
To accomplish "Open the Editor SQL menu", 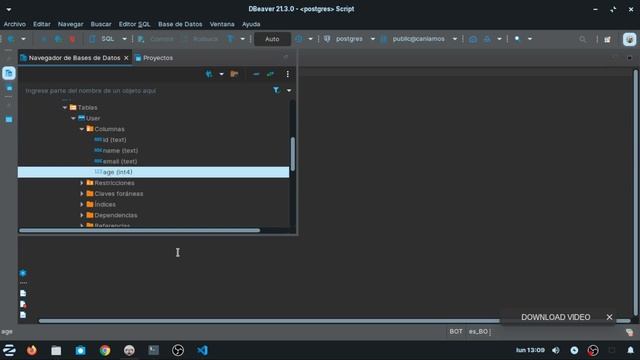I will pos(134,24).
